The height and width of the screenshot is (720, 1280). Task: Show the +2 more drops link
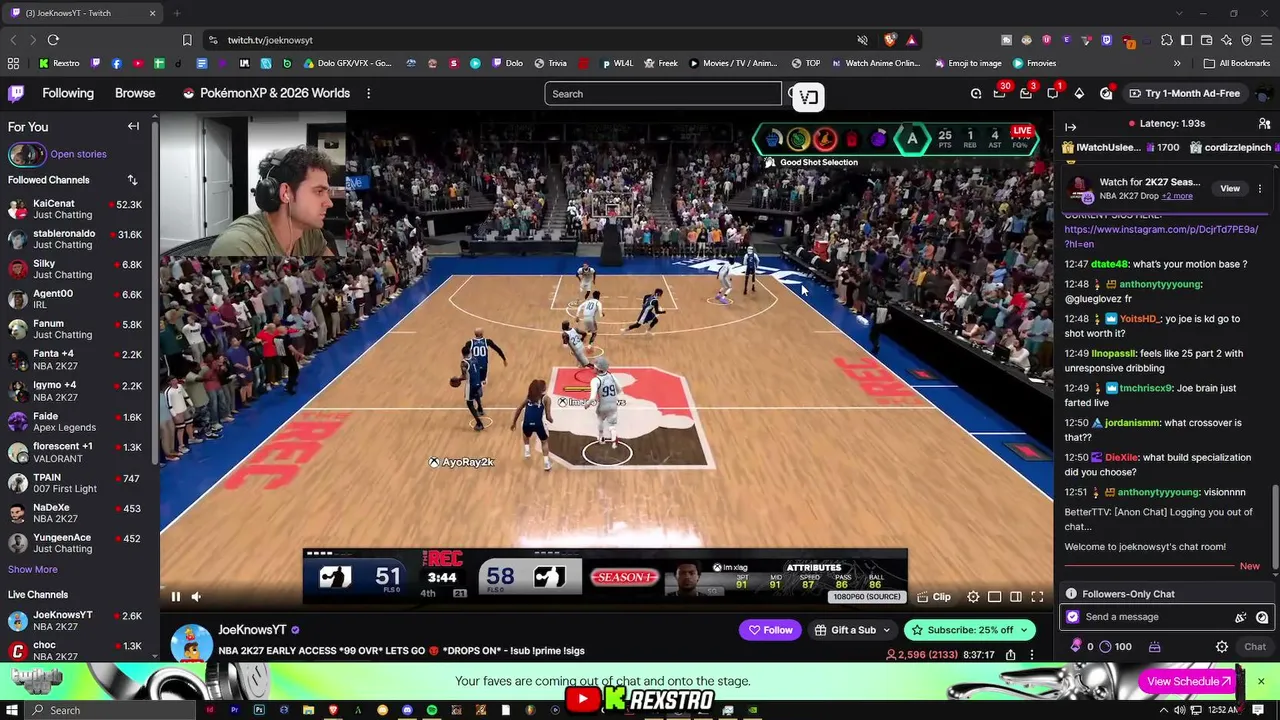coord(1176,196)
